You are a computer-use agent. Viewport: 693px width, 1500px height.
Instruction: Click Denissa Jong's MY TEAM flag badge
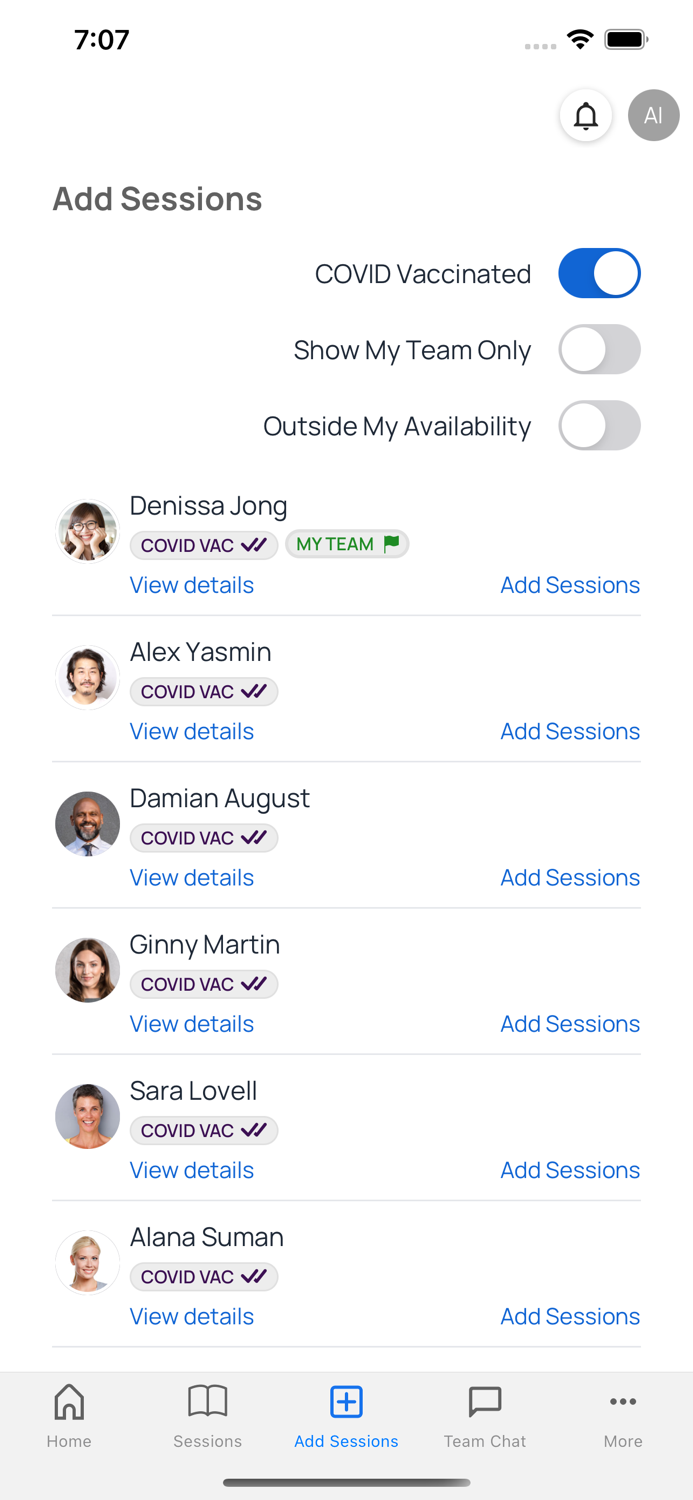pos(347,544)
